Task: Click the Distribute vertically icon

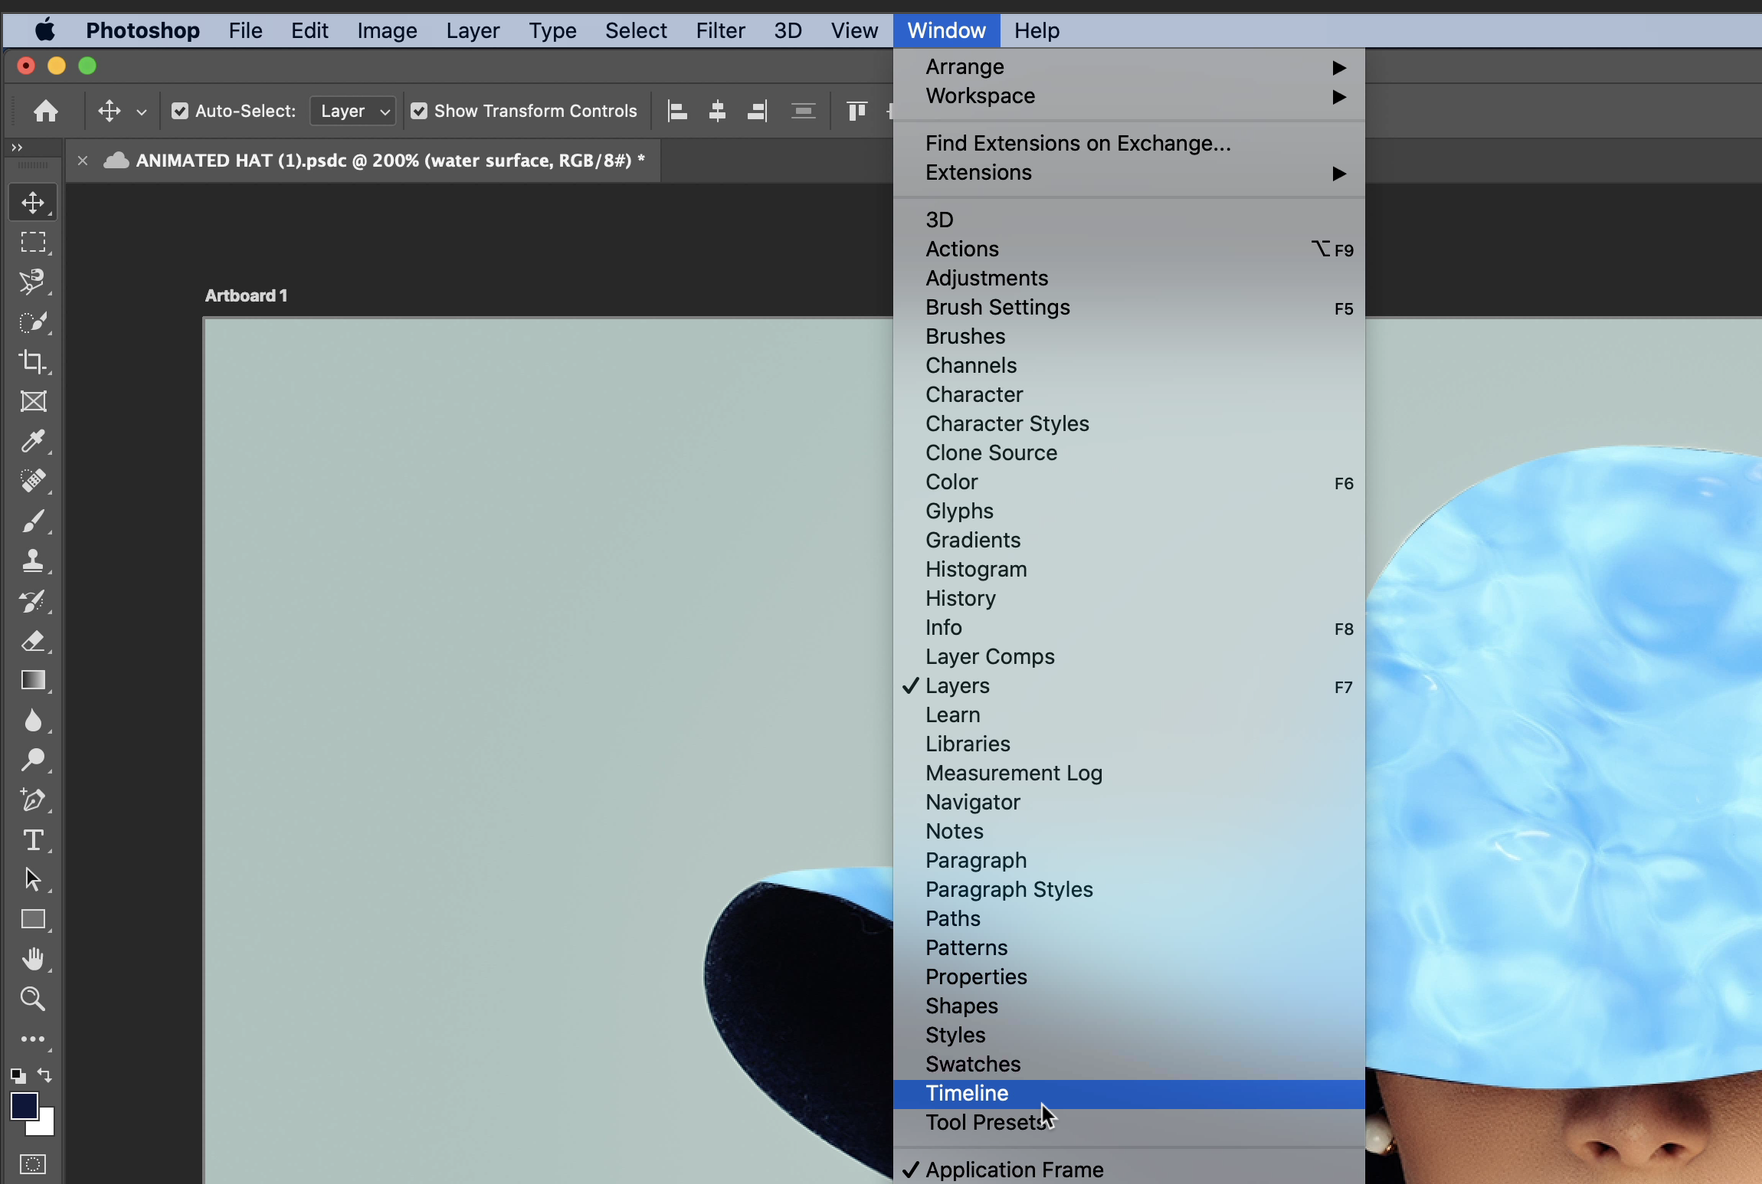Action: pyautogui.click(x=803, y=111)
